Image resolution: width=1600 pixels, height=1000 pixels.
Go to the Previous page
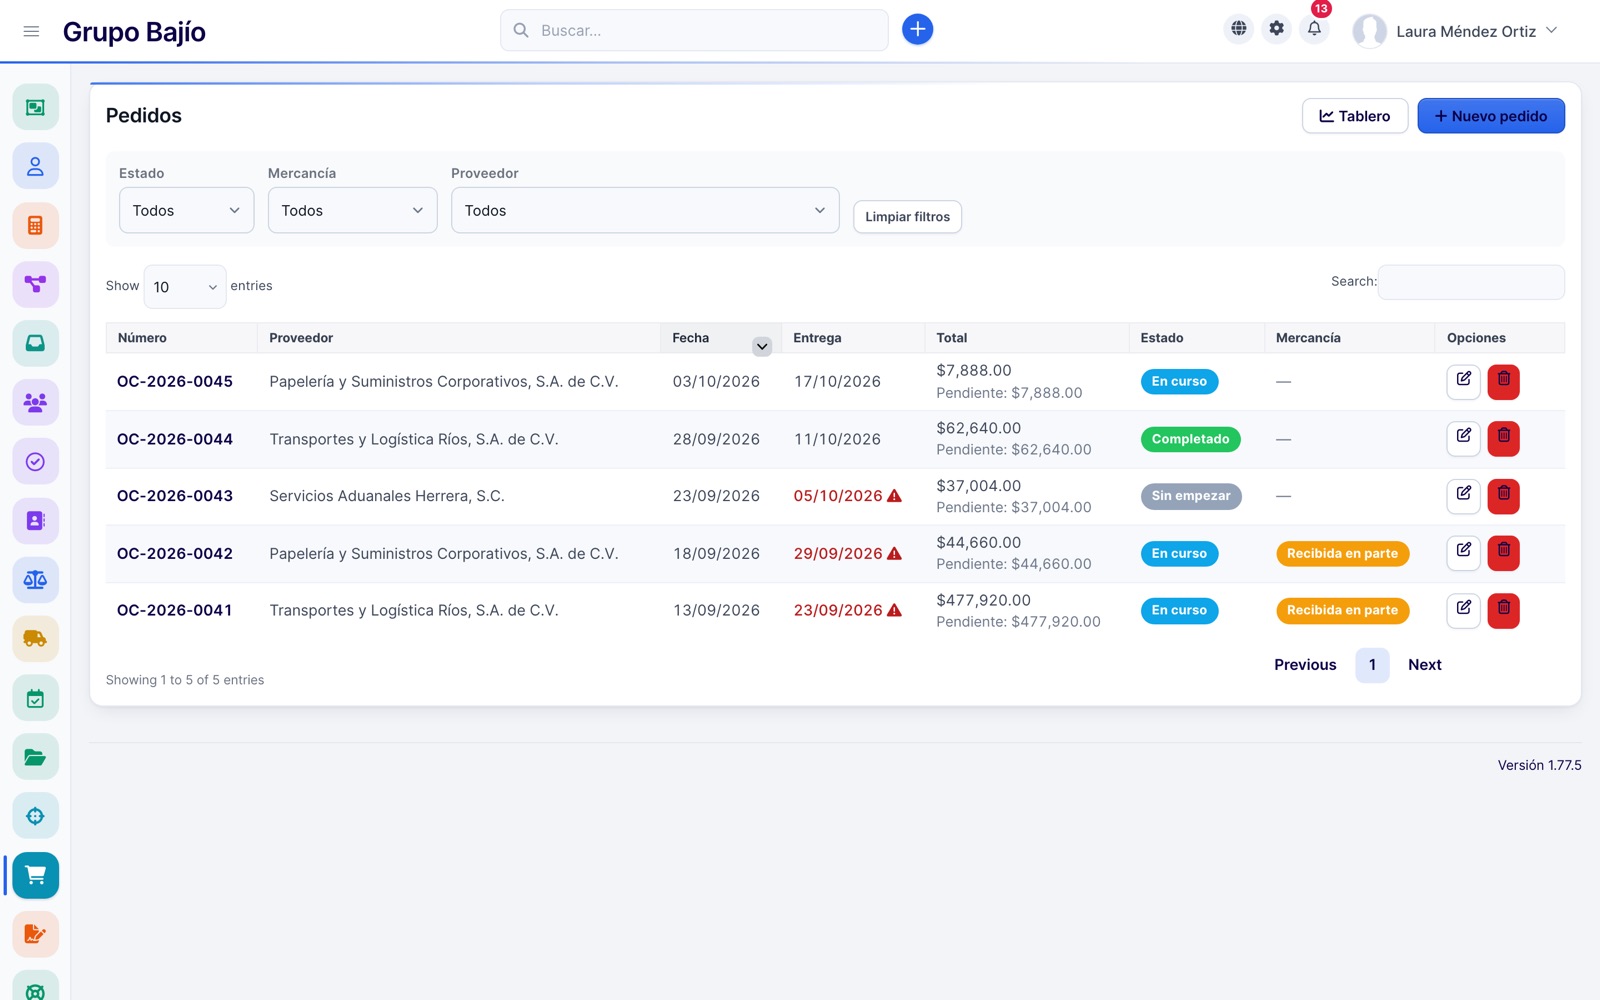[1305, 665]
